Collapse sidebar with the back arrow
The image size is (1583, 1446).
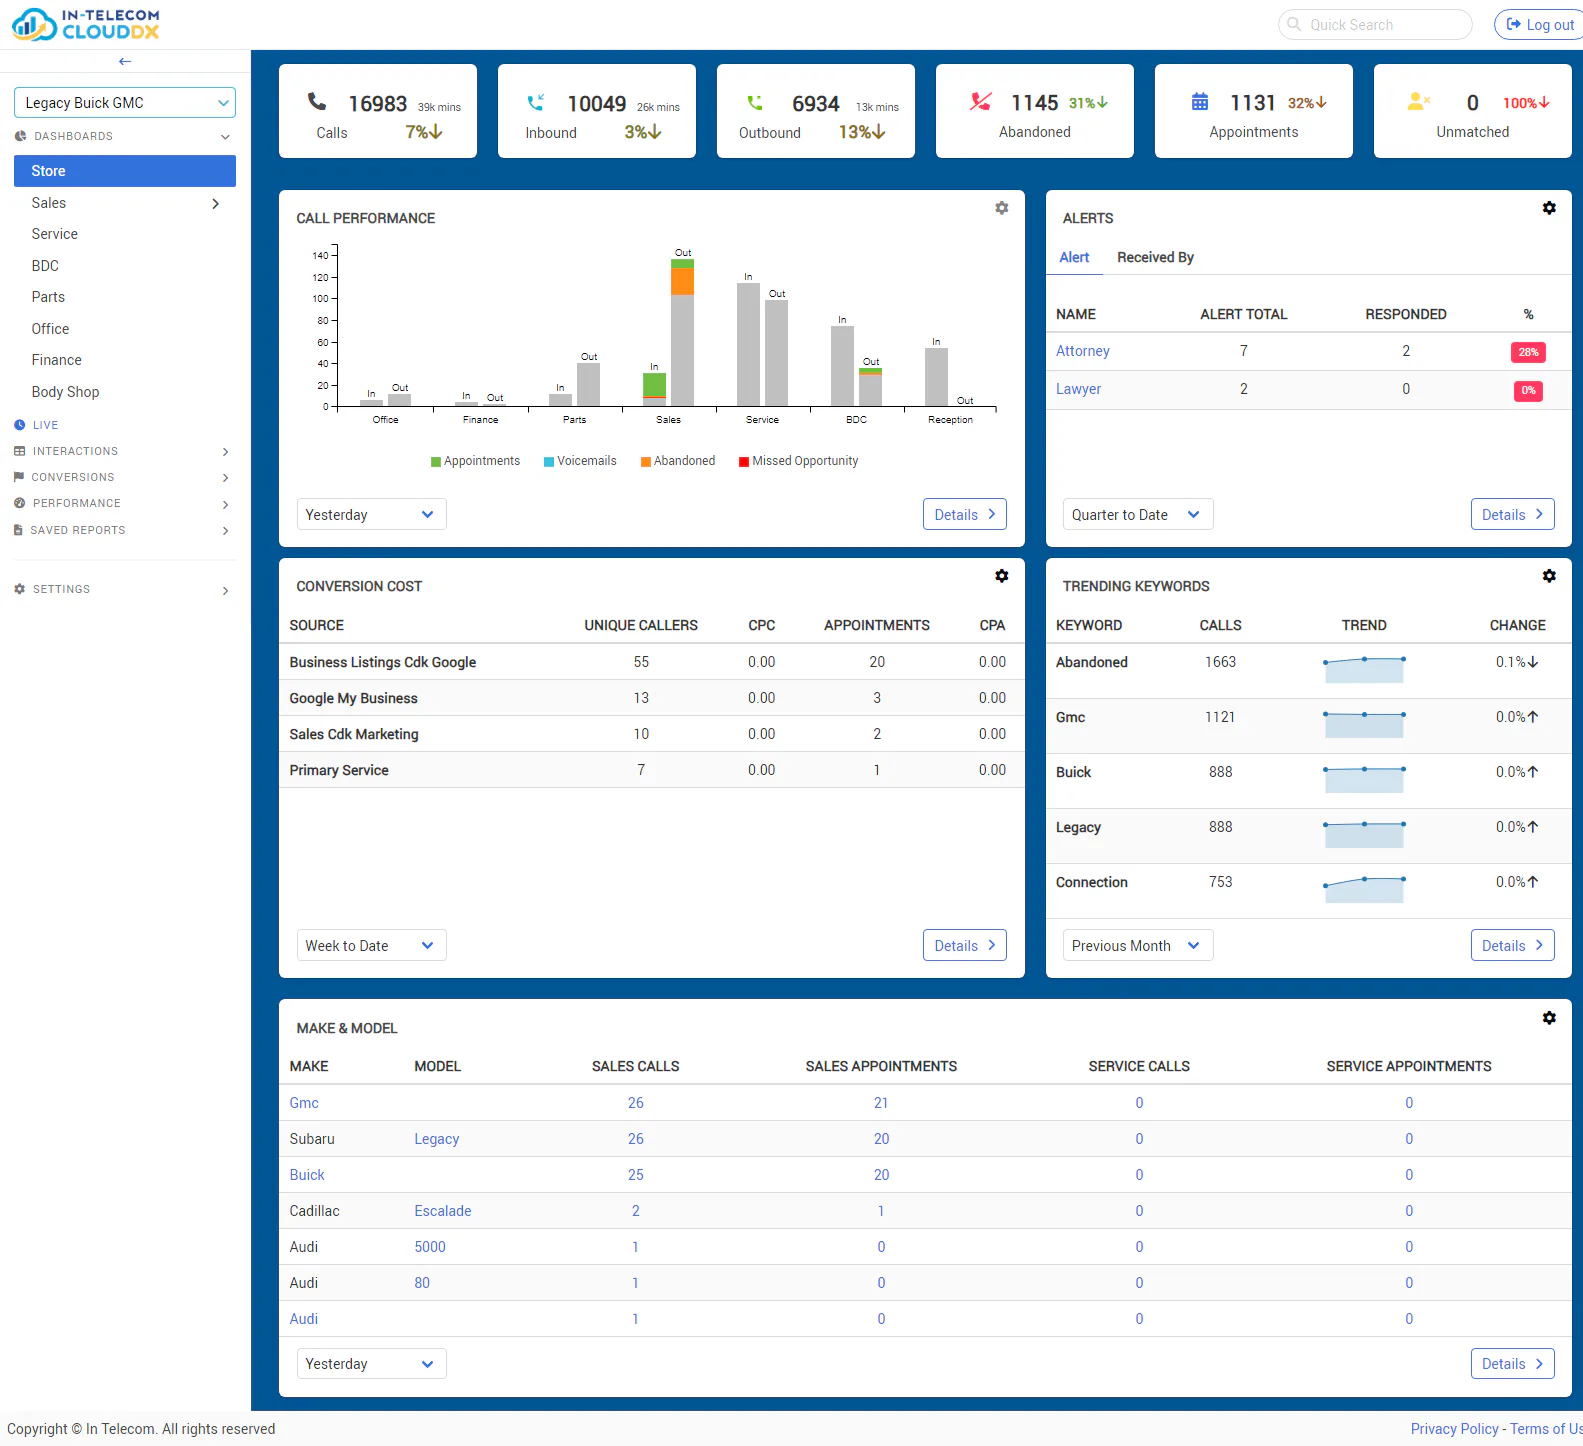coord(125,61)
